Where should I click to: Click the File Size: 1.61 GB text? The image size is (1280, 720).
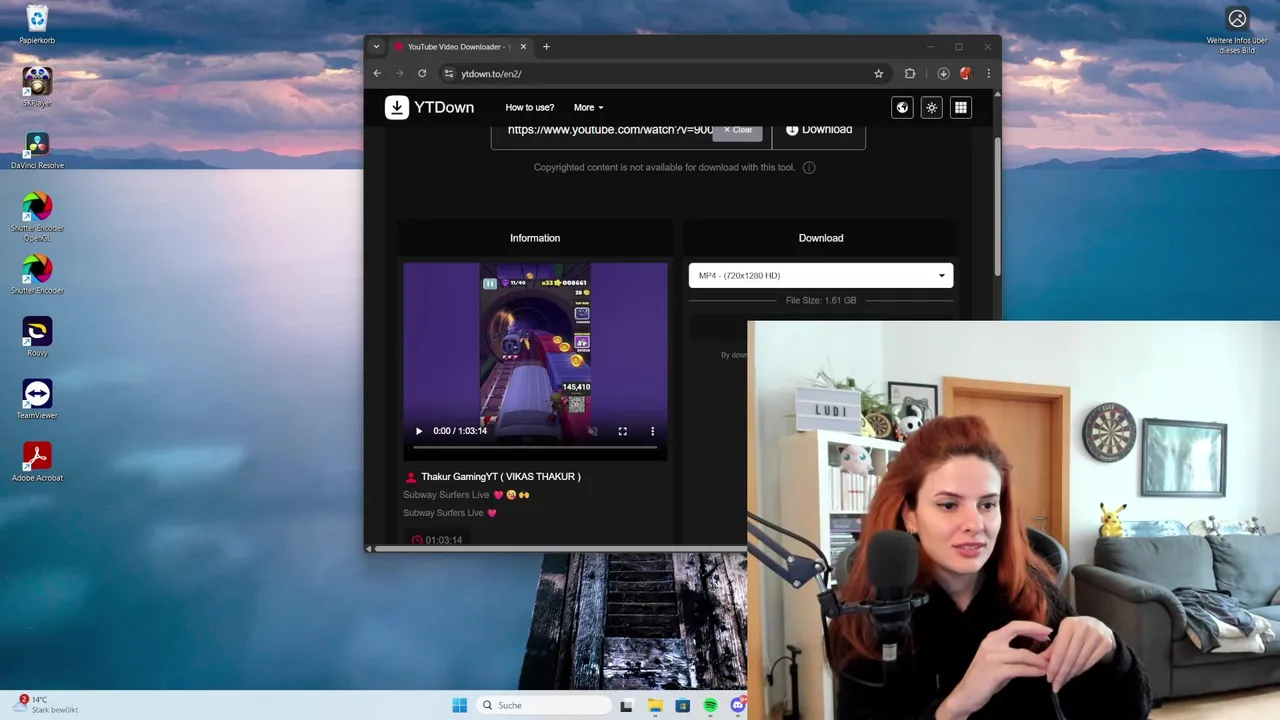coord(821,300)
